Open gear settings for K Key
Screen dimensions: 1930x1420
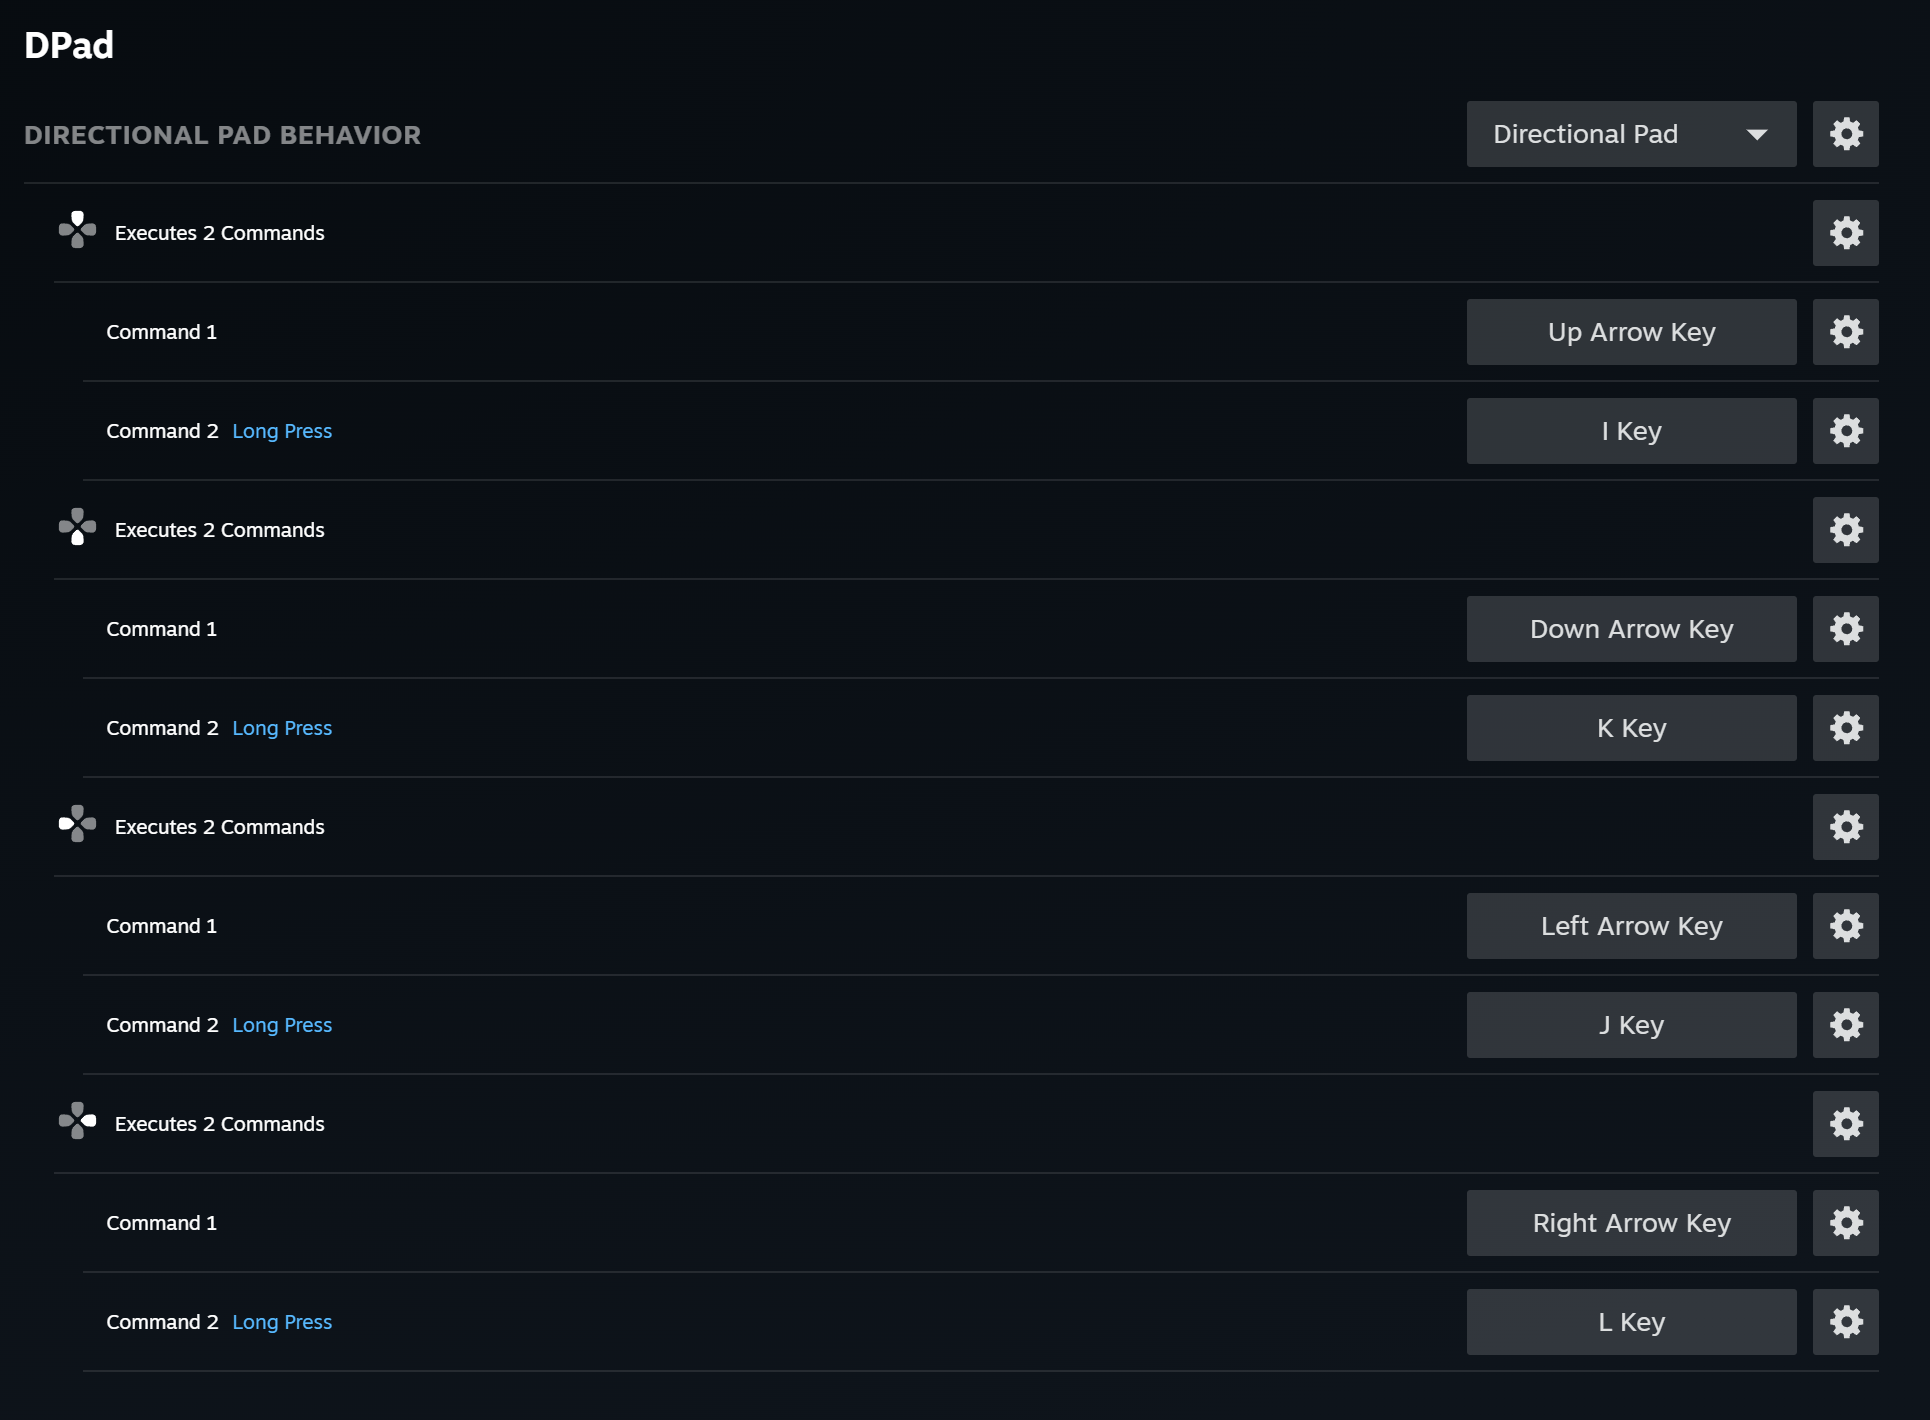[x=1845, y=728]
